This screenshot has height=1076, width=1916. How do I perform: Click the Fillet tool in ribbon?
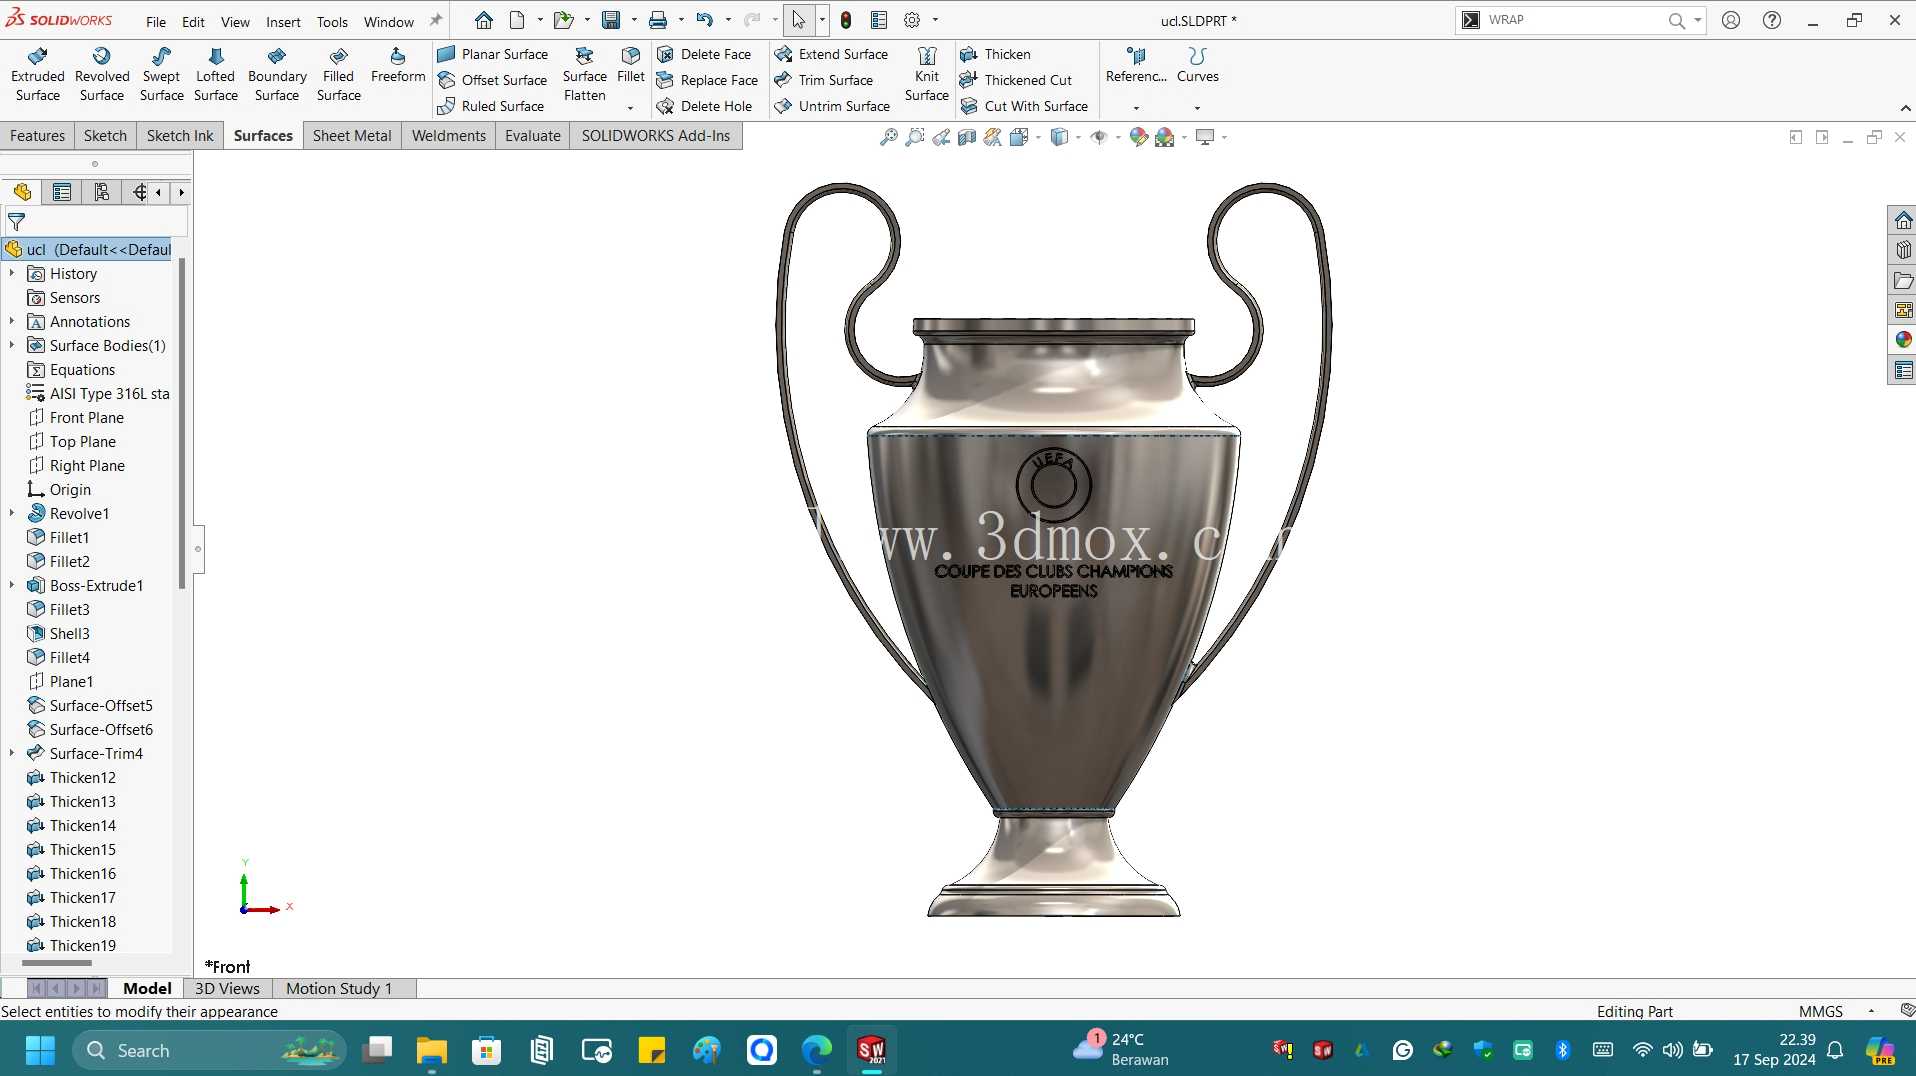coord(631,66)
